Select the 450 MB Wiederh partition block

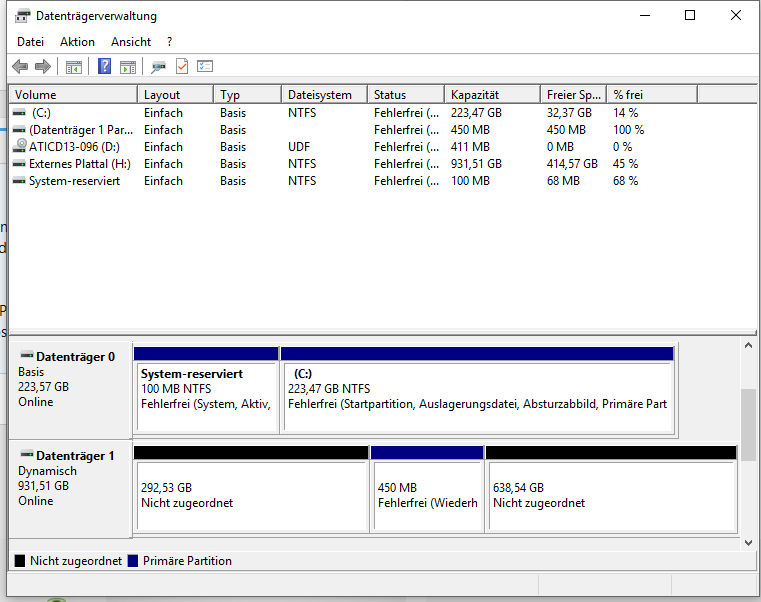[x=427, y=489]
